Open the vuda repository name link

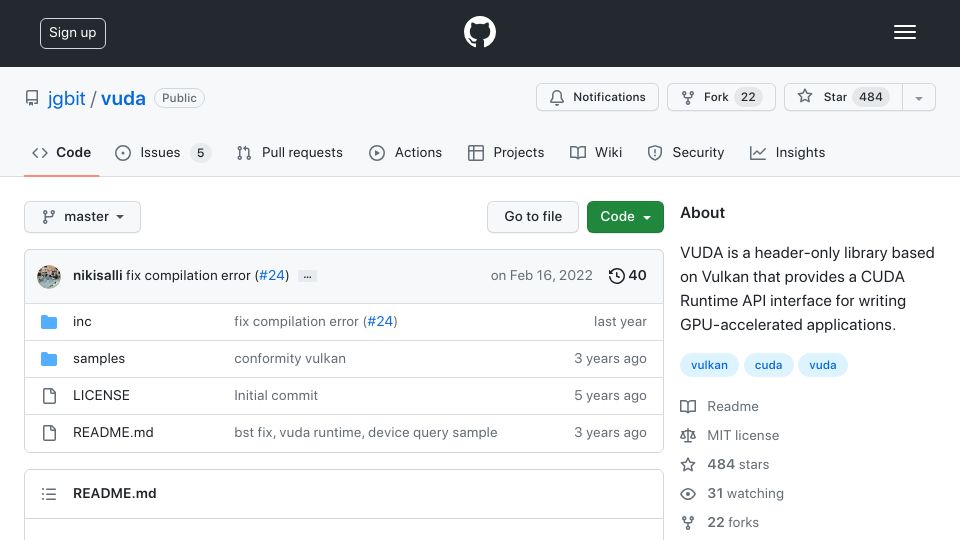click(123, 98)
